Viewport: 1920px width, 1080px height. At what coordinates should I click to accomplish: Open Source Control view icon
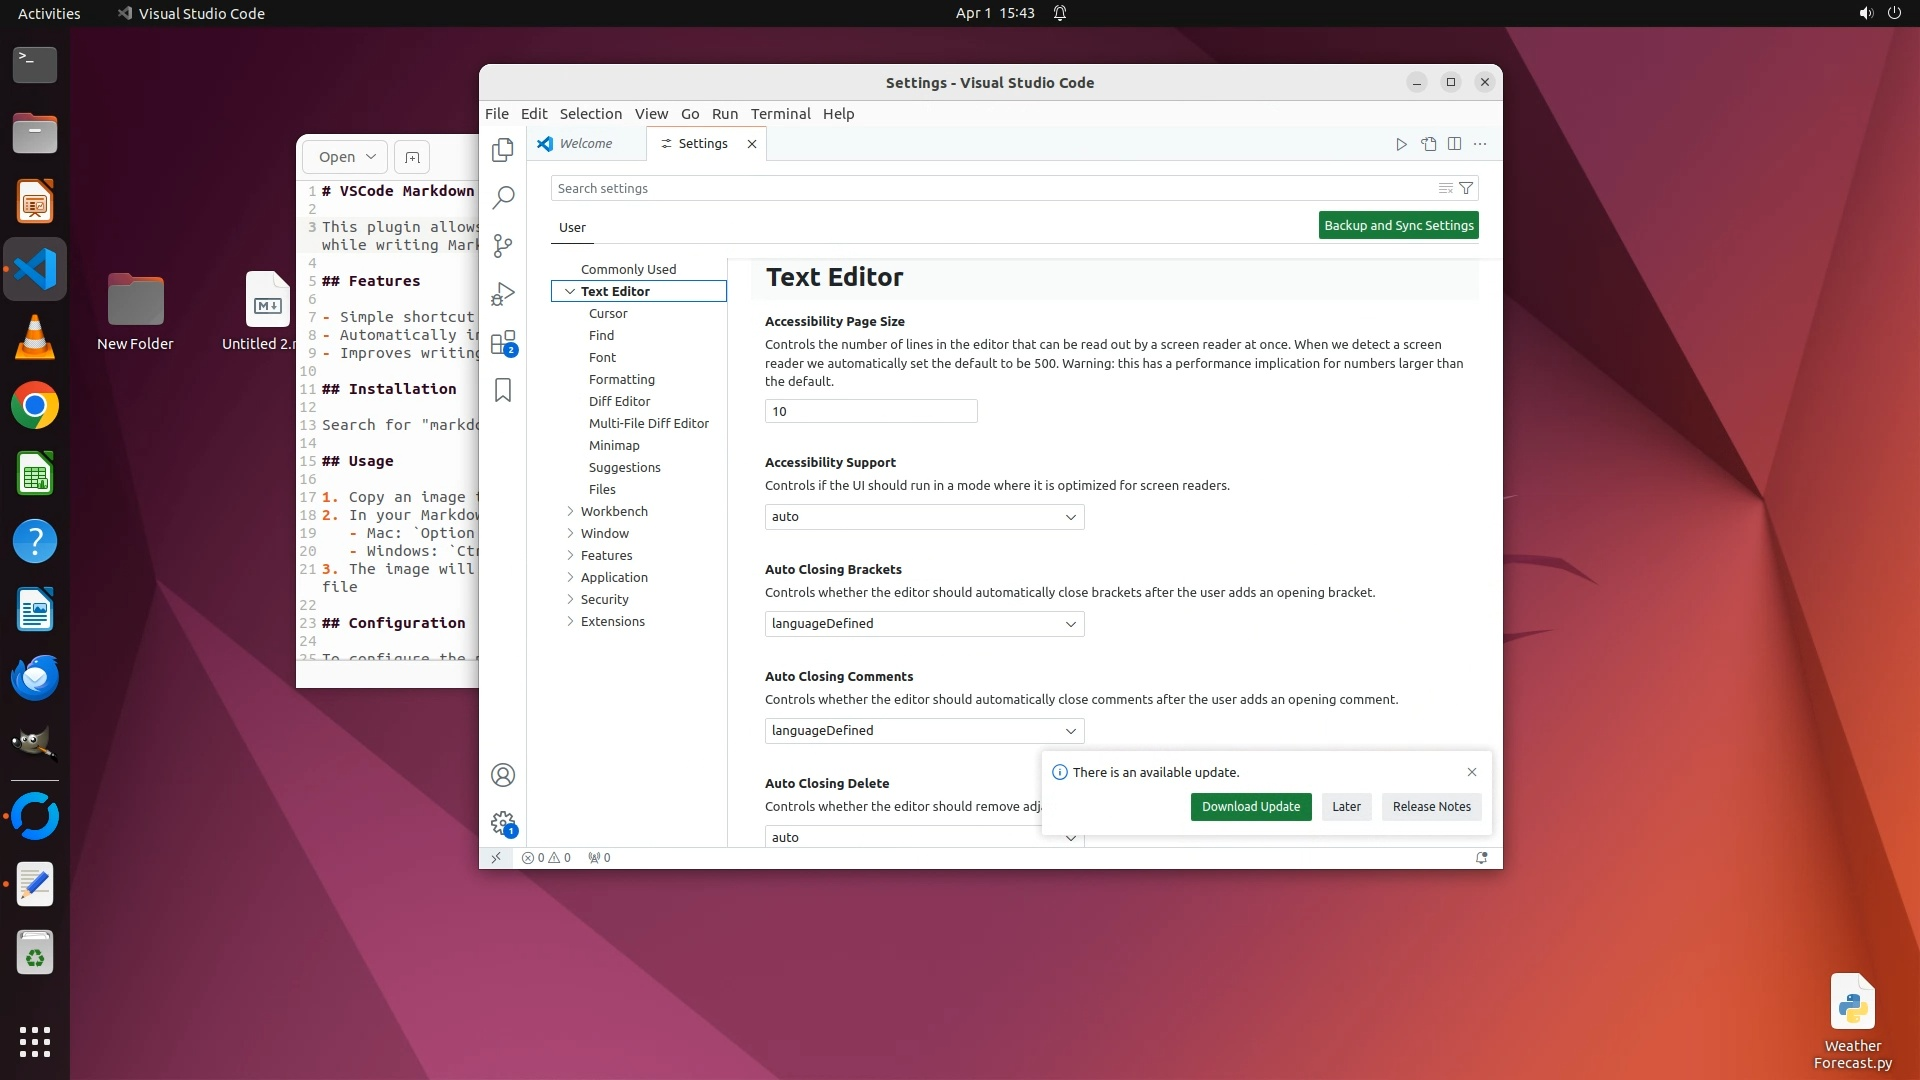coord(503,245)
